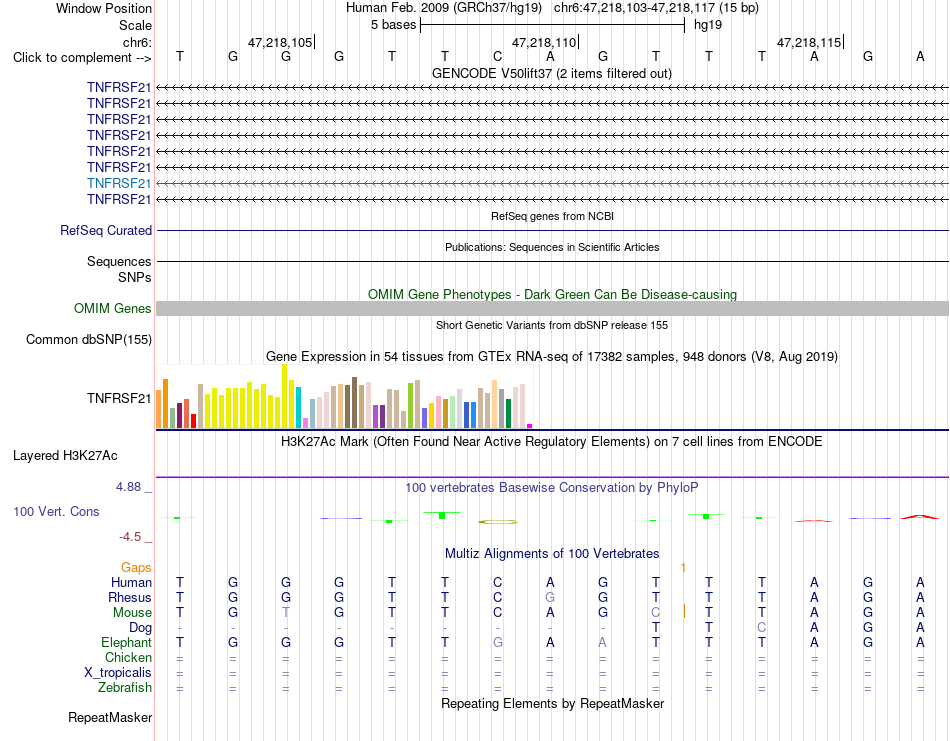Screen dimensions: 950x741
Task: Open 'OMIM Gene Phenotypes' track title
Action: [552, 294]
